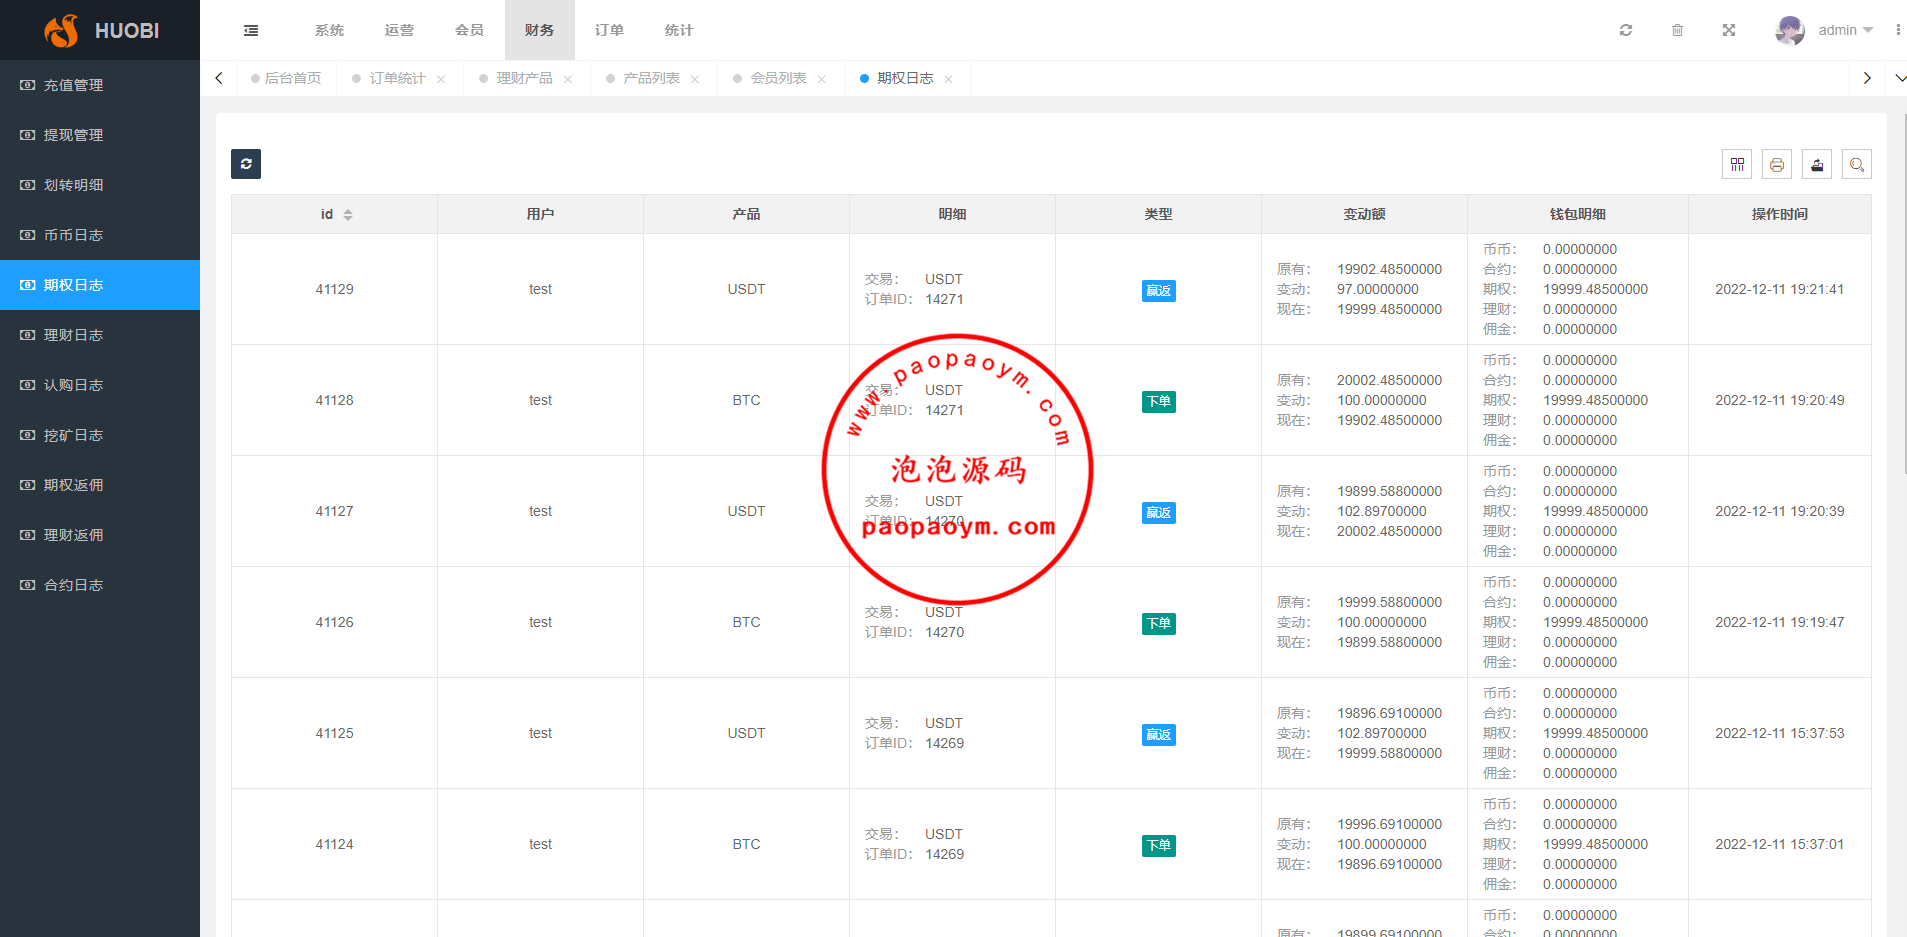Click the 赢返 tag in row 41127
The width and height of the screenshot is (1907, 937).
1158,513
